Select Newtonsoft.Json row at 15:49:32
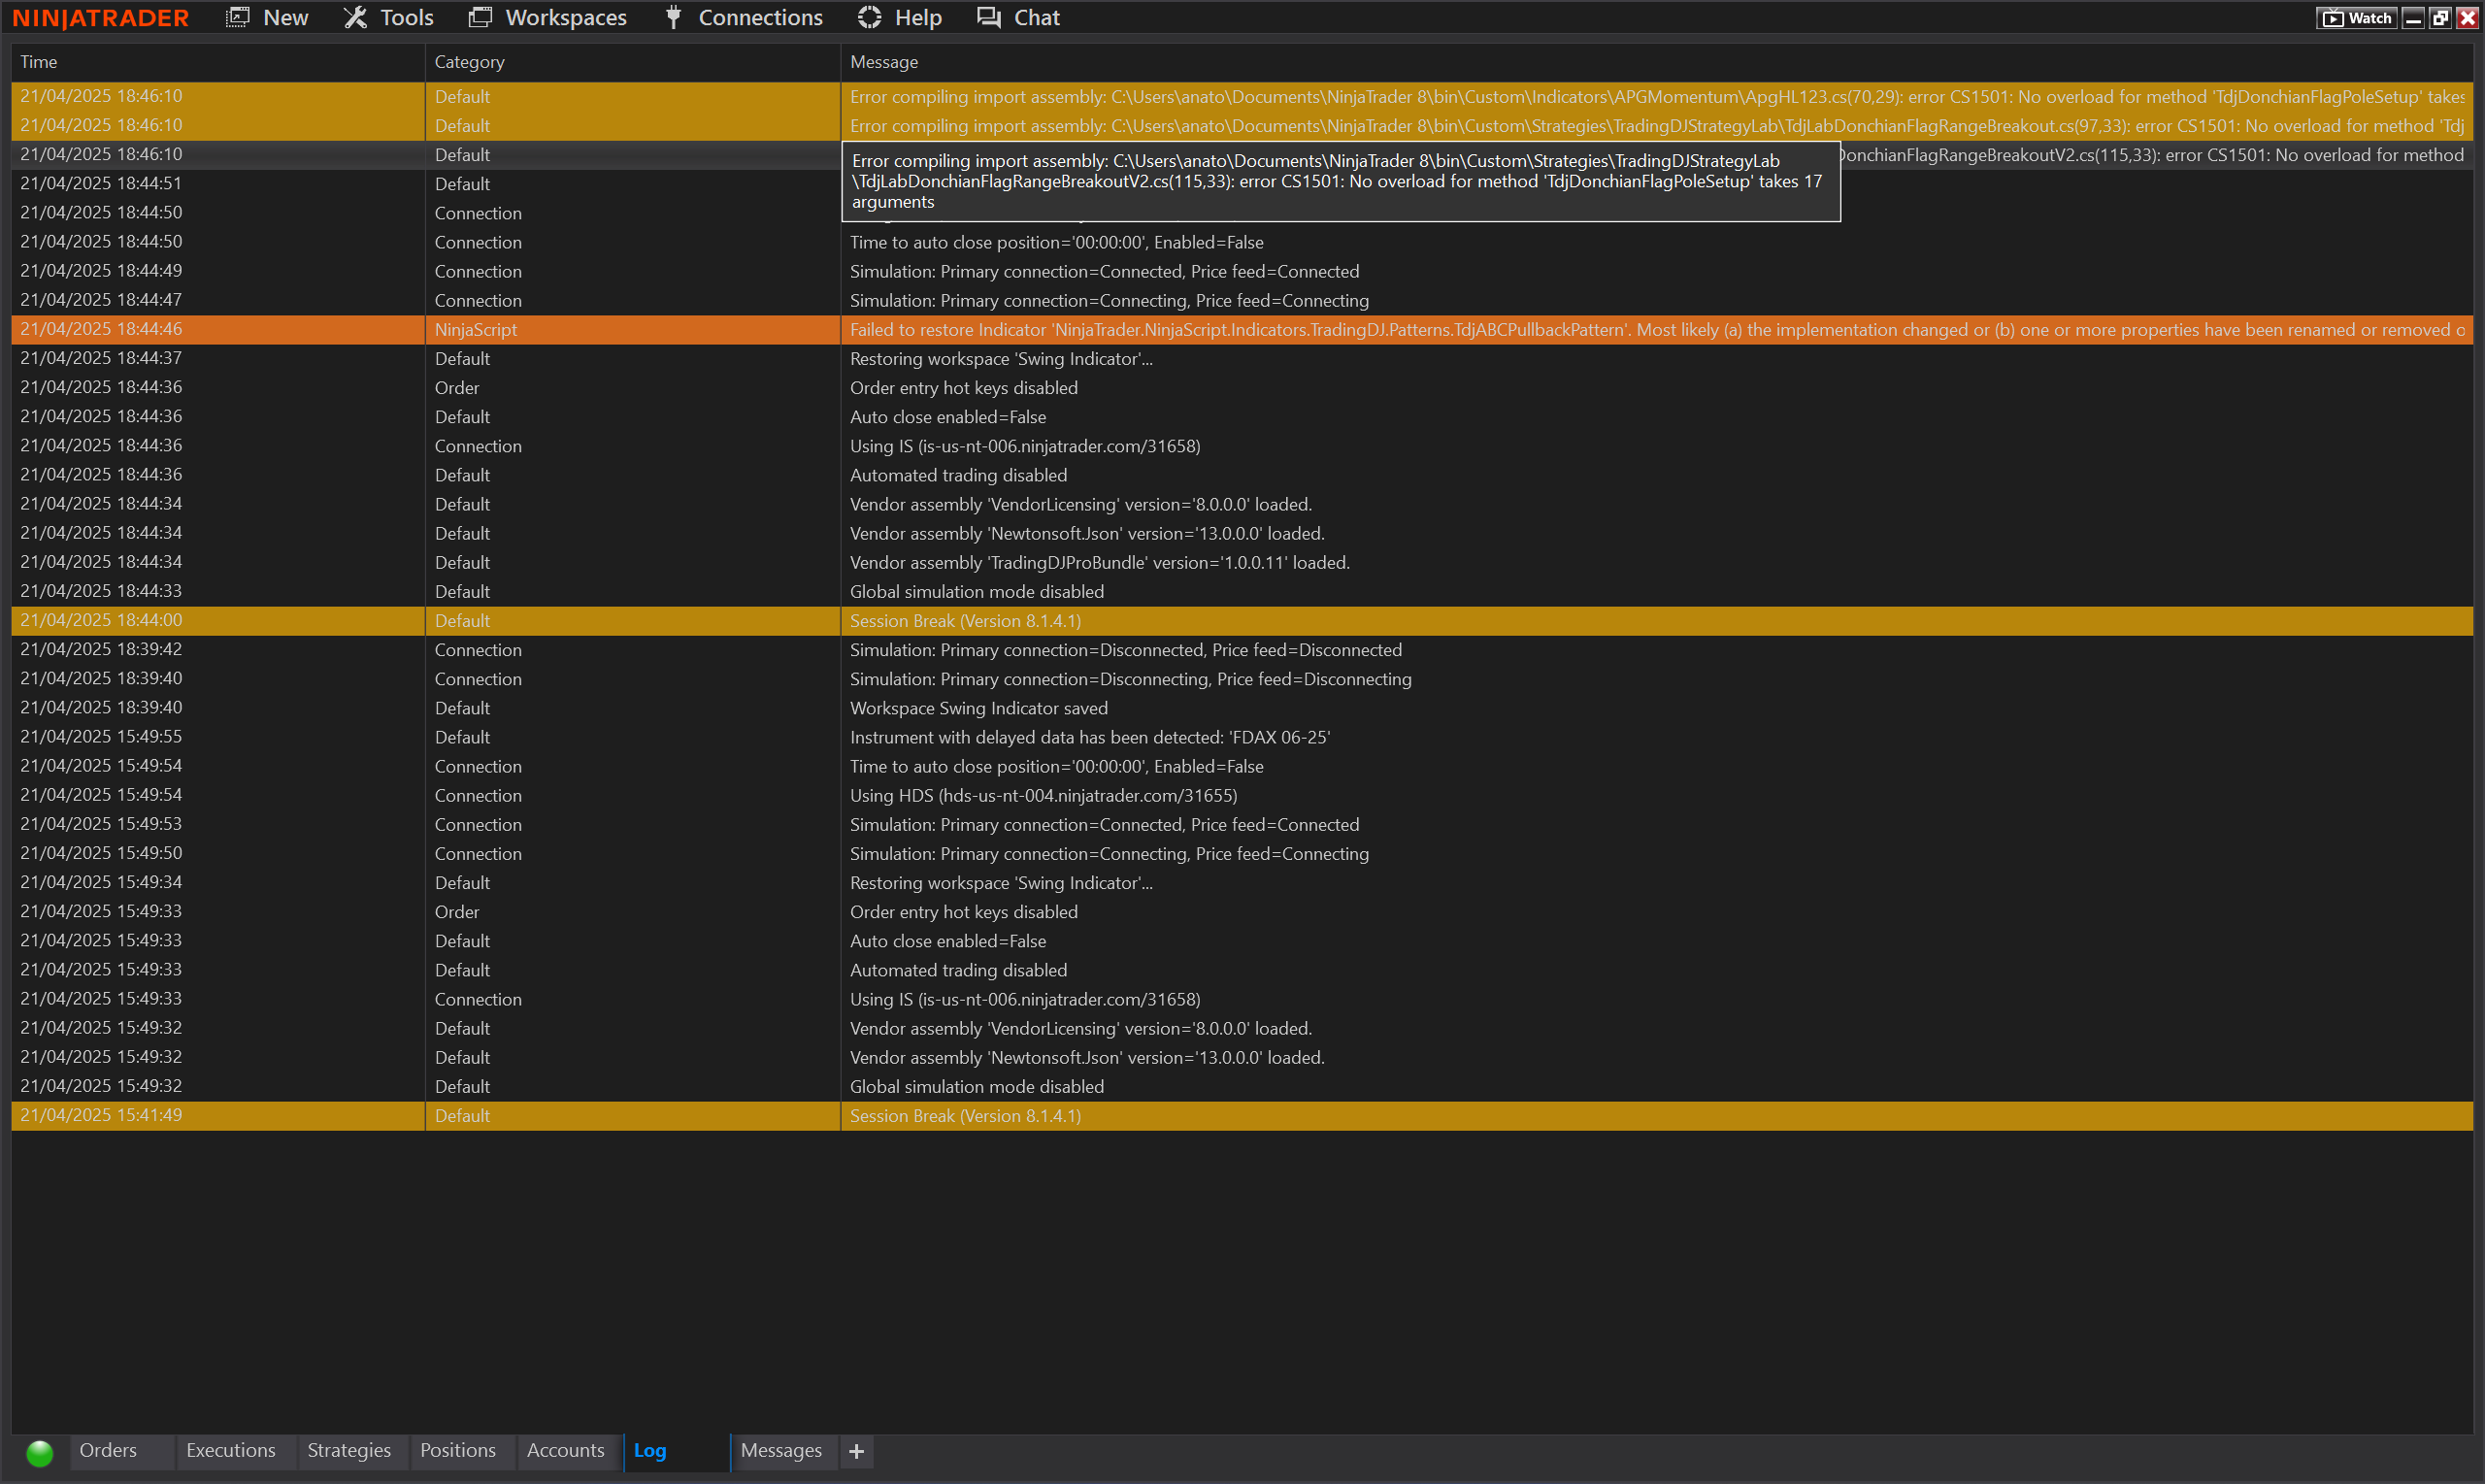 tap(1242, 1057)
